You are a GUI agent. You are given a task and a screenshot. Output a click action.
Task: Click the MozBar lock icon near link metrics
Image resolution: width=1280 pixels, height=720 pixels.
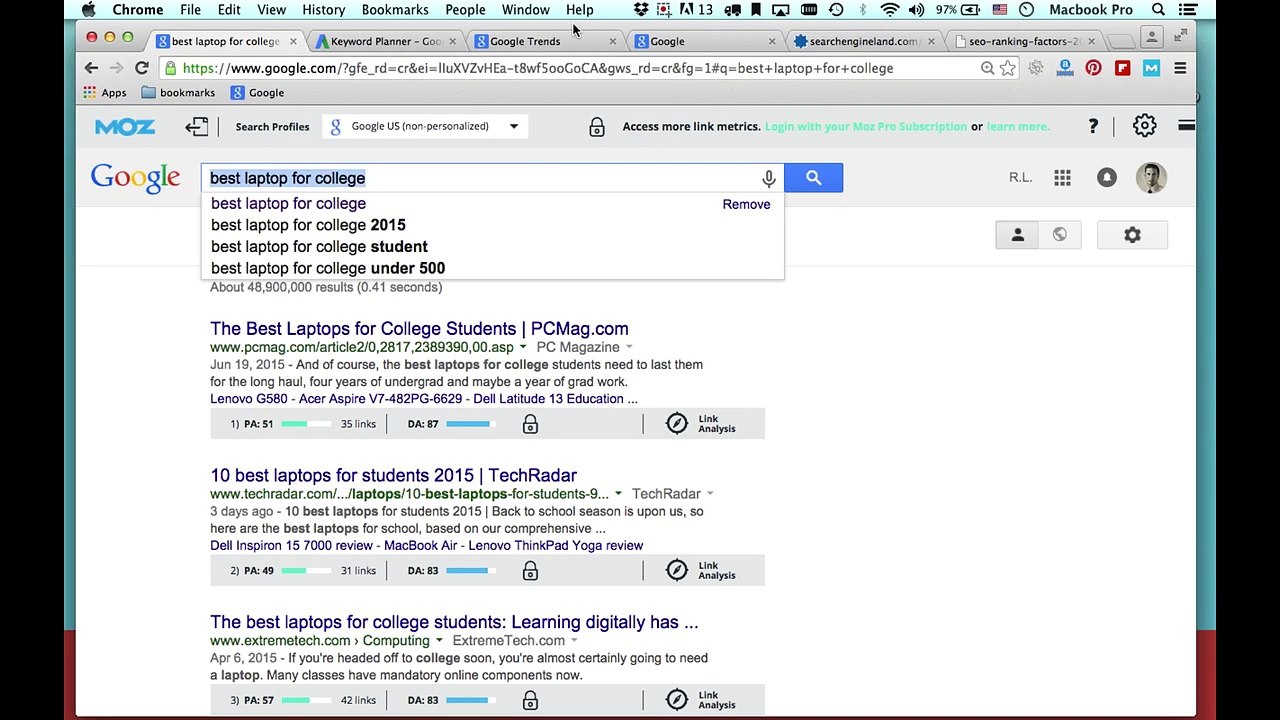pyautogui.click(x=596, y=127)
